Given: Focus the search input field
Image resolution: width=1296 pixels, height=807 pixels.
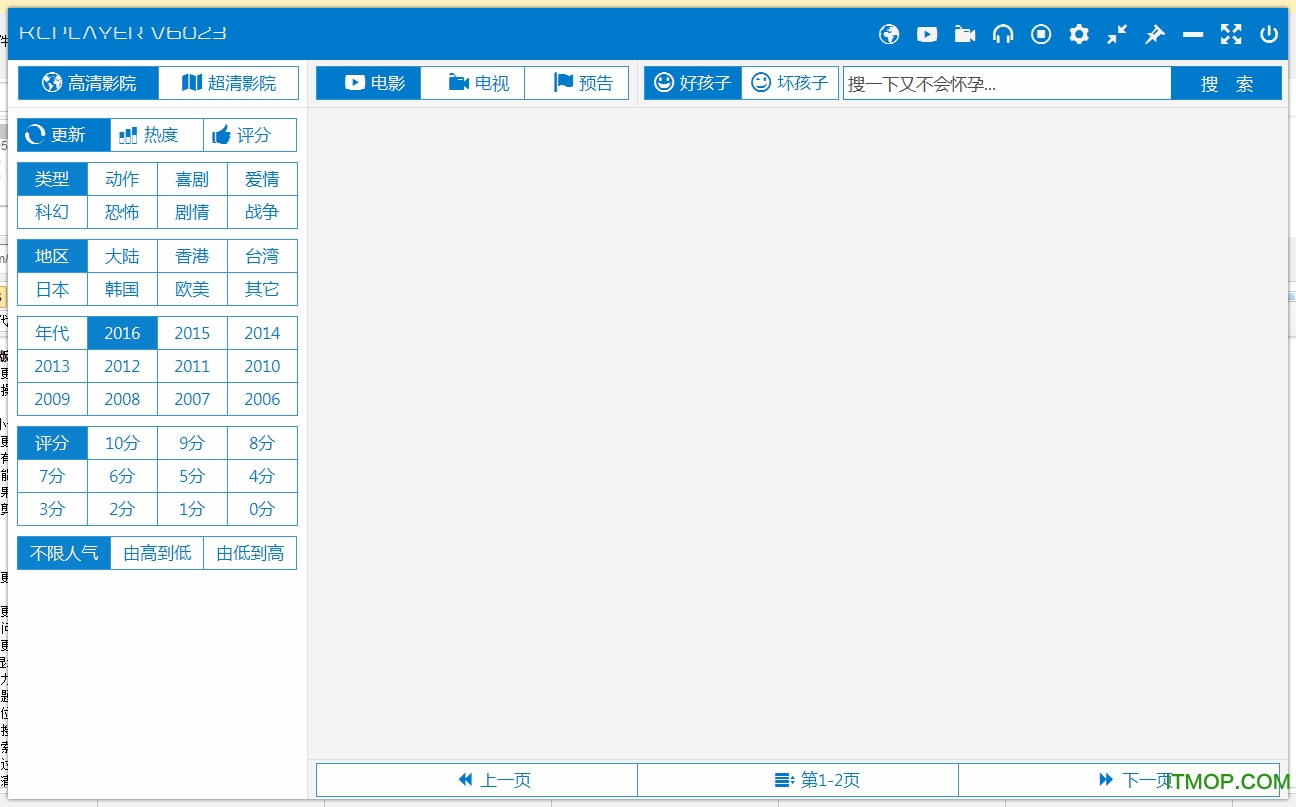Looking at the screenshot, I should click(x=1007, y=83).
